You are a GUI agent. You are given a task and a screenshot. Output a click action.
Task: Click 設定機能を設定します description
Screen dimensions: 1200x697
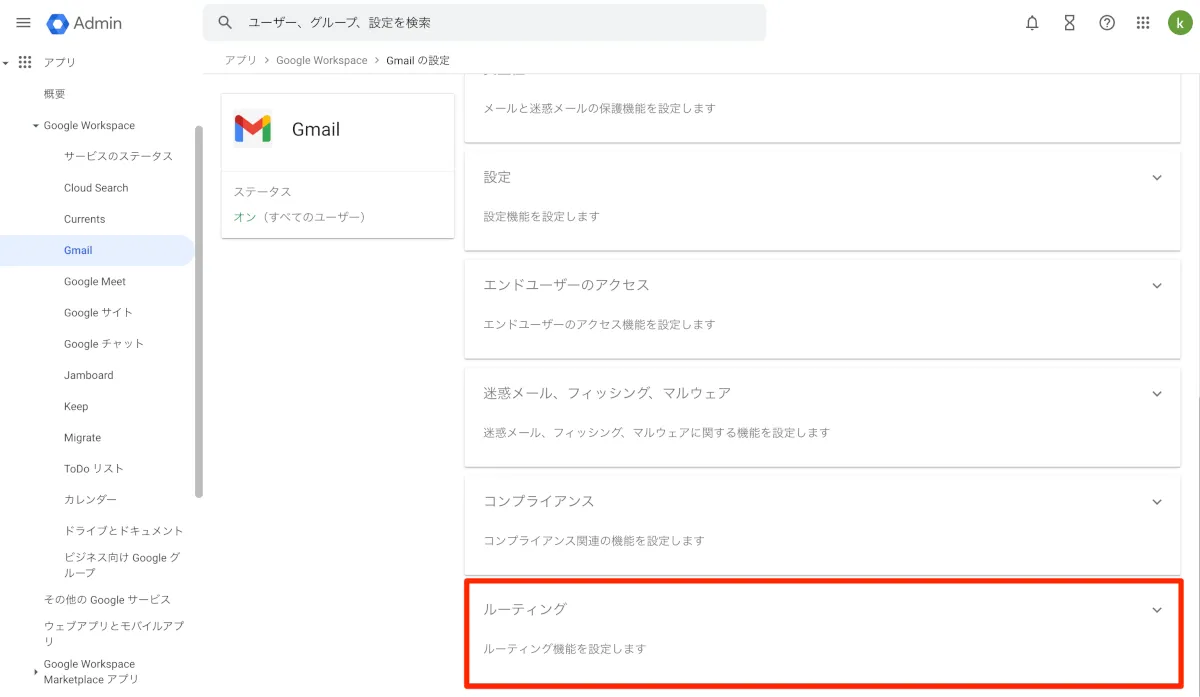click(541, 216)
